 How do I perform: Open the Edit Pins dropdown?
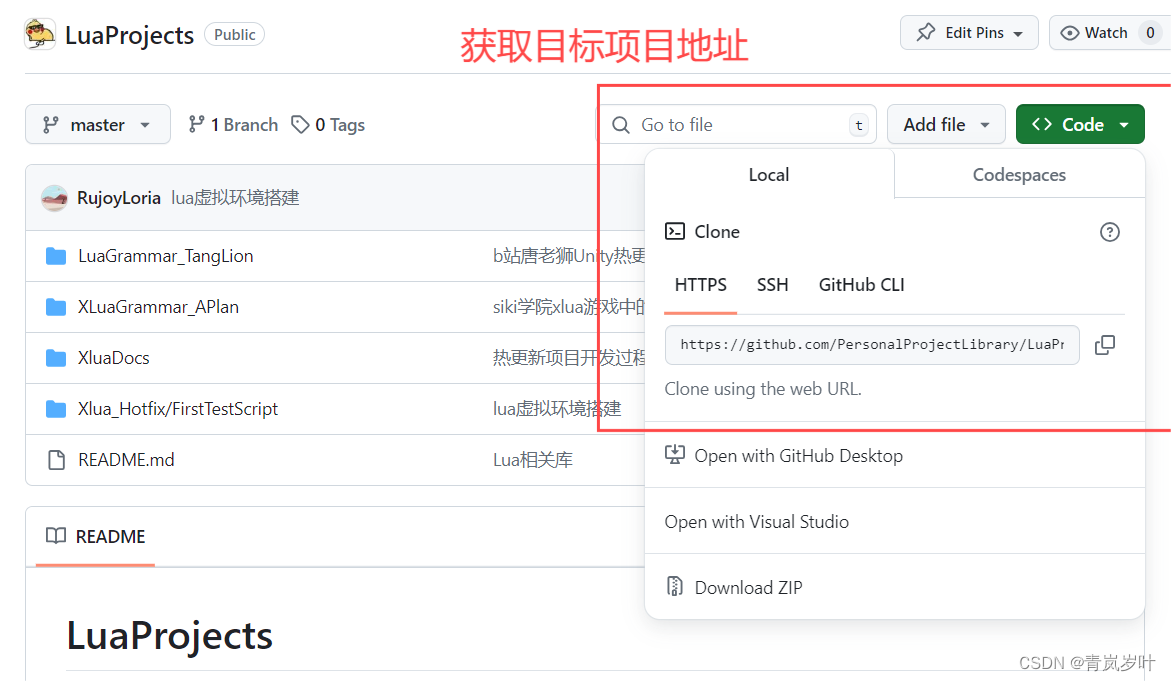point(969,33)
